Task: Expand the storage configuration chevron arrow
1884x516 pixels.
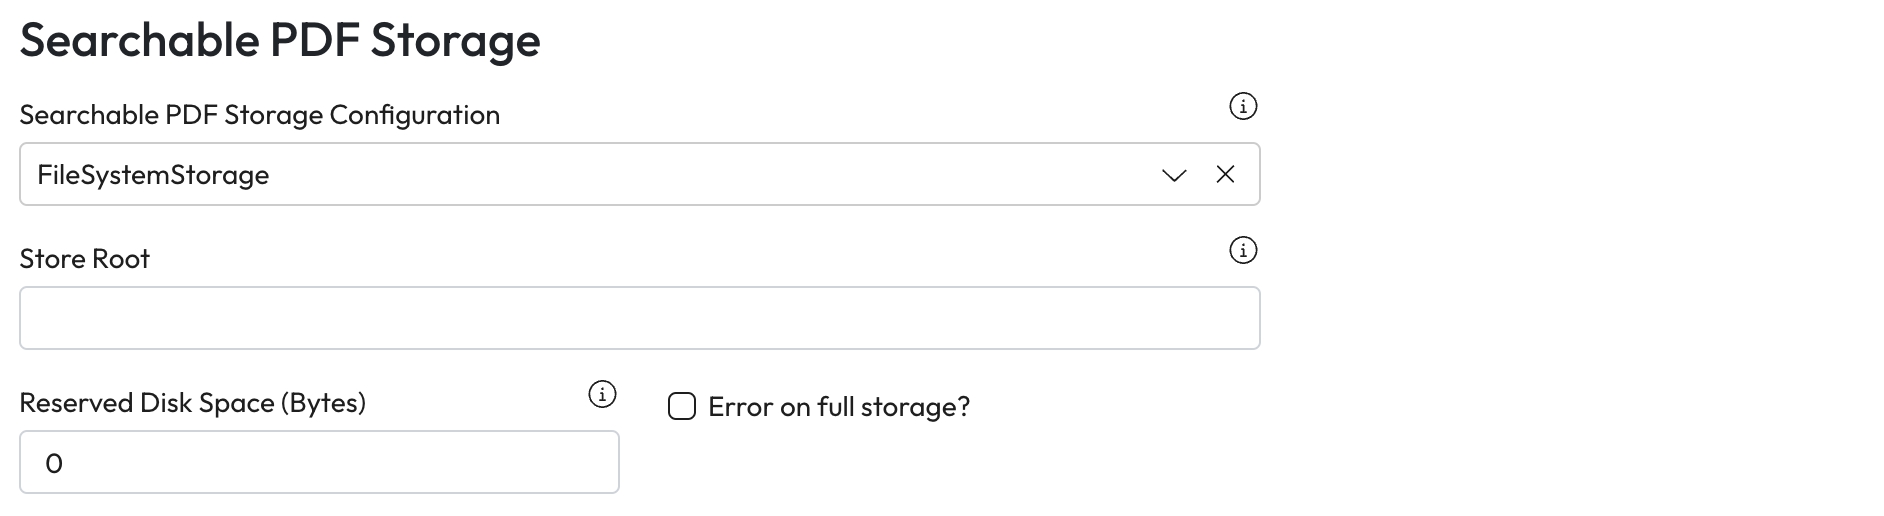Action: [x=1174, y=175]
